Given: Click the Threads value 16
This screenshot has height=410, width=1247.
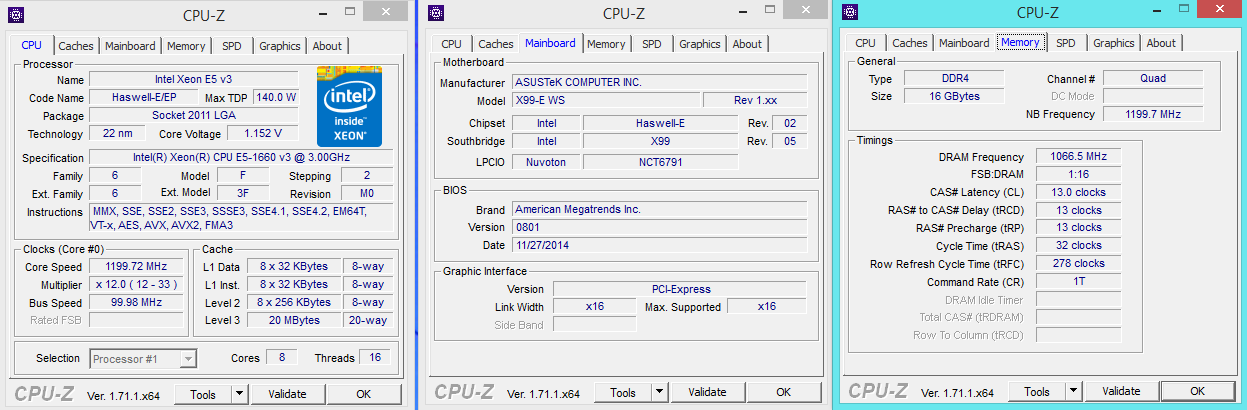Looking at the screenshot, I should coord(375,358).
